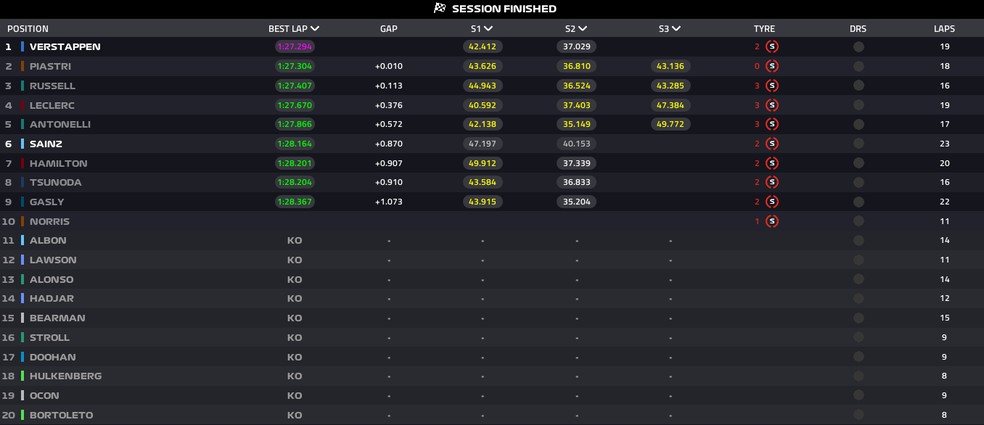Click the Laps column header

[x=944, y=29]
